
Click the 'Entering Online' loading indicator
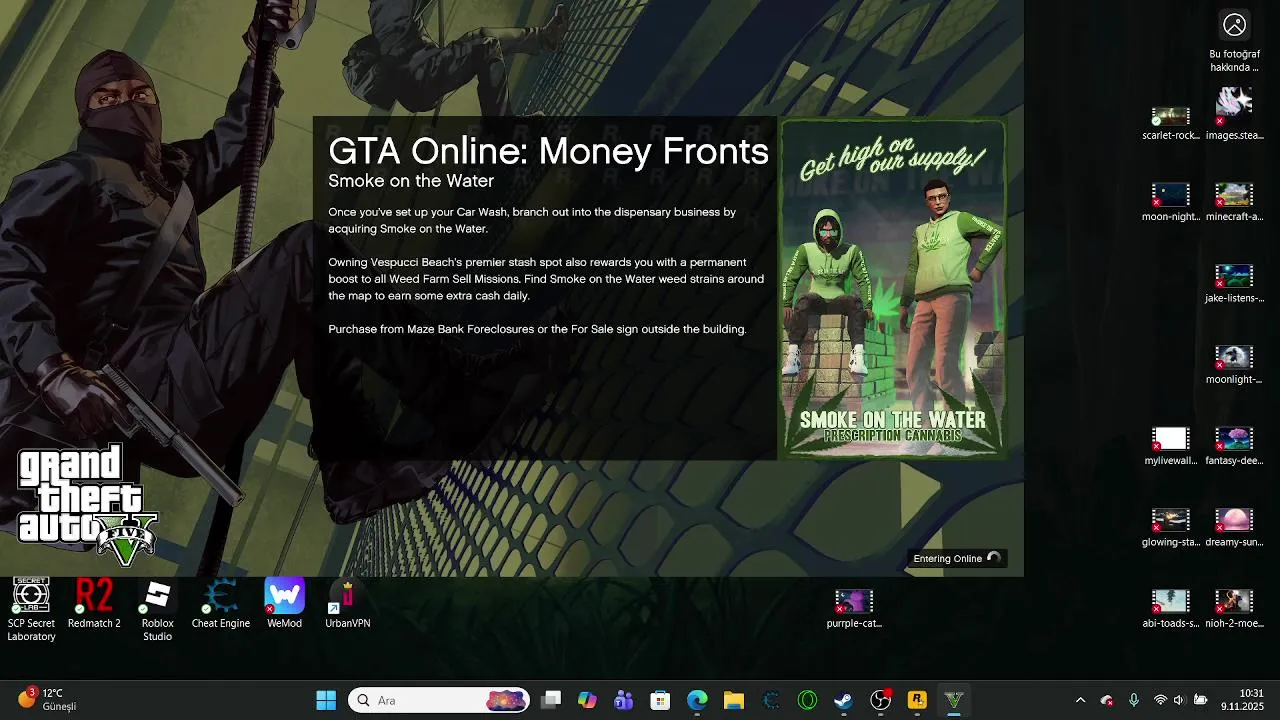pyautogui.click(x=957, y=558)
